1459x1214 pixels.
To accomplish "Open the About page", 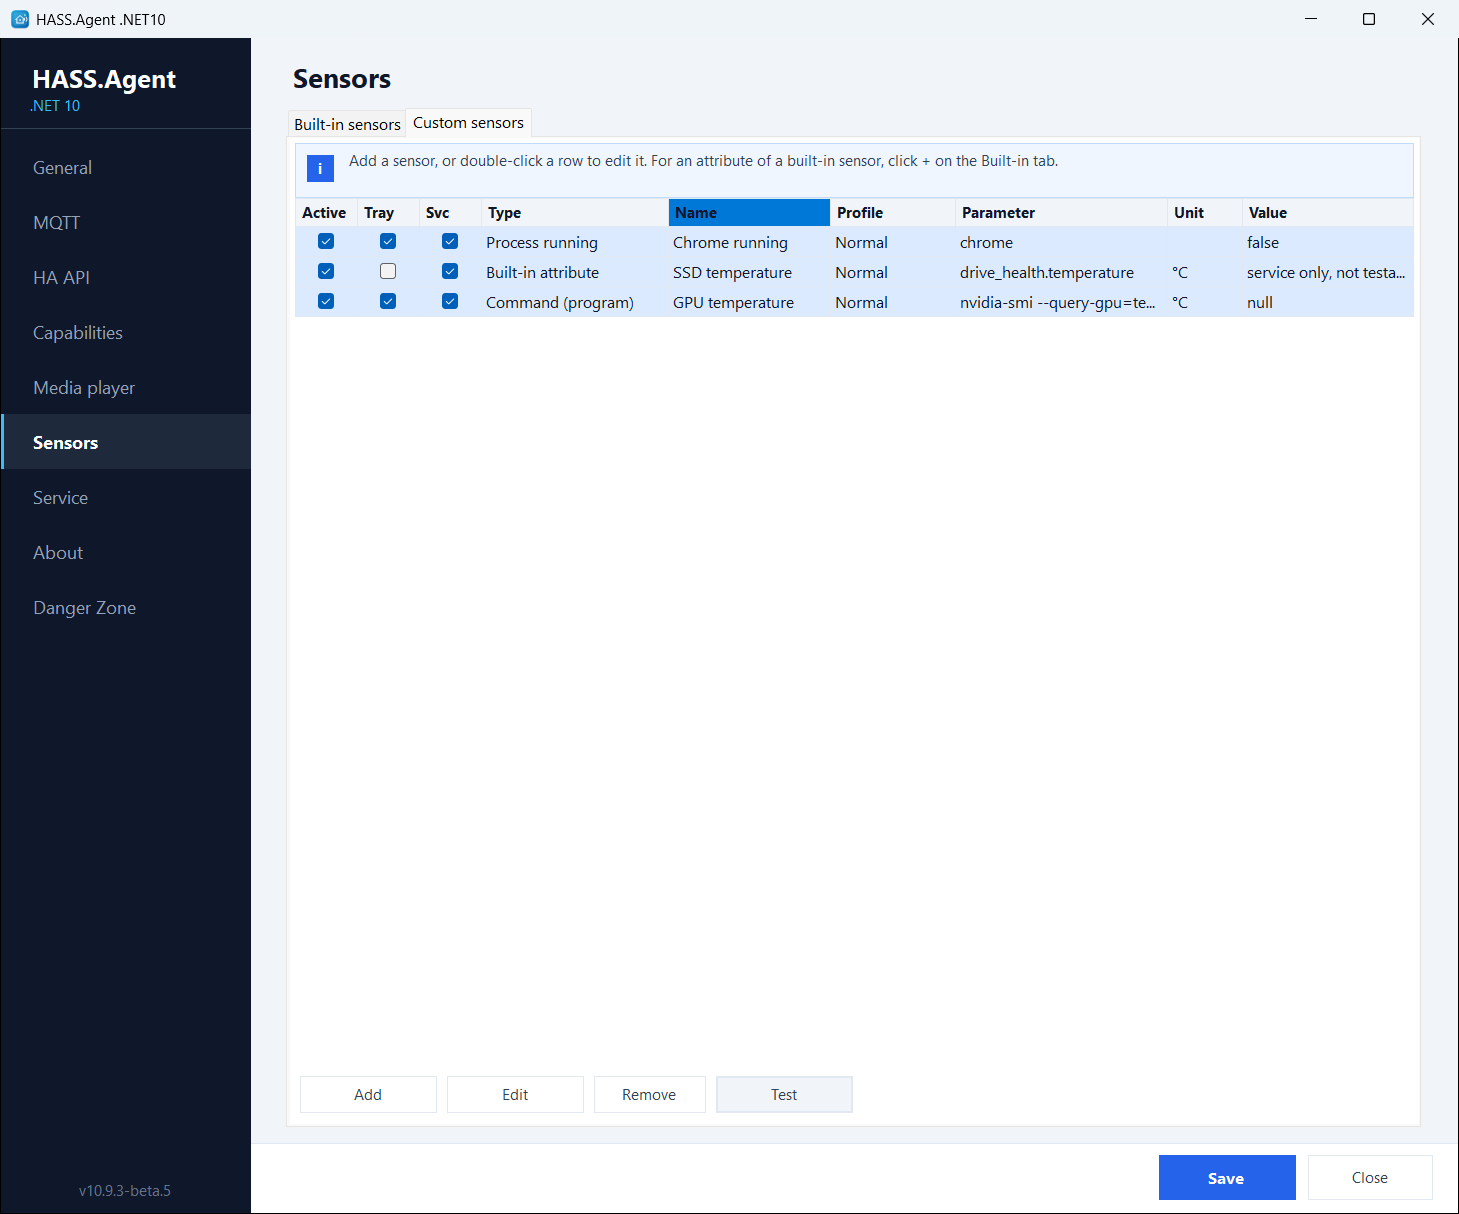I will tap(126, 553).
